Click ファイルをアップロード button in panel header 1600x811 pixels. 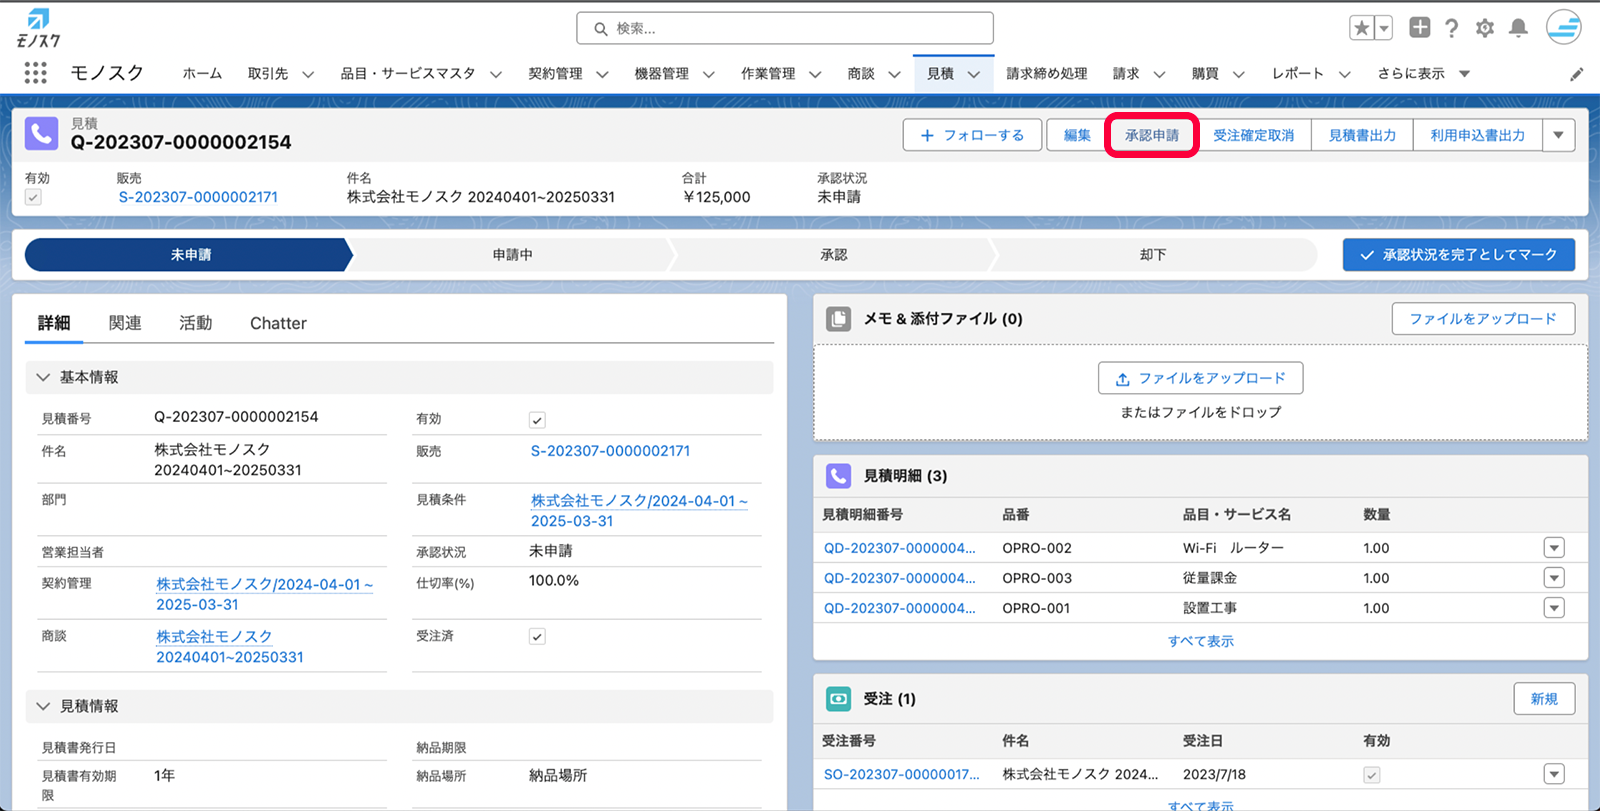[1483, 319]
